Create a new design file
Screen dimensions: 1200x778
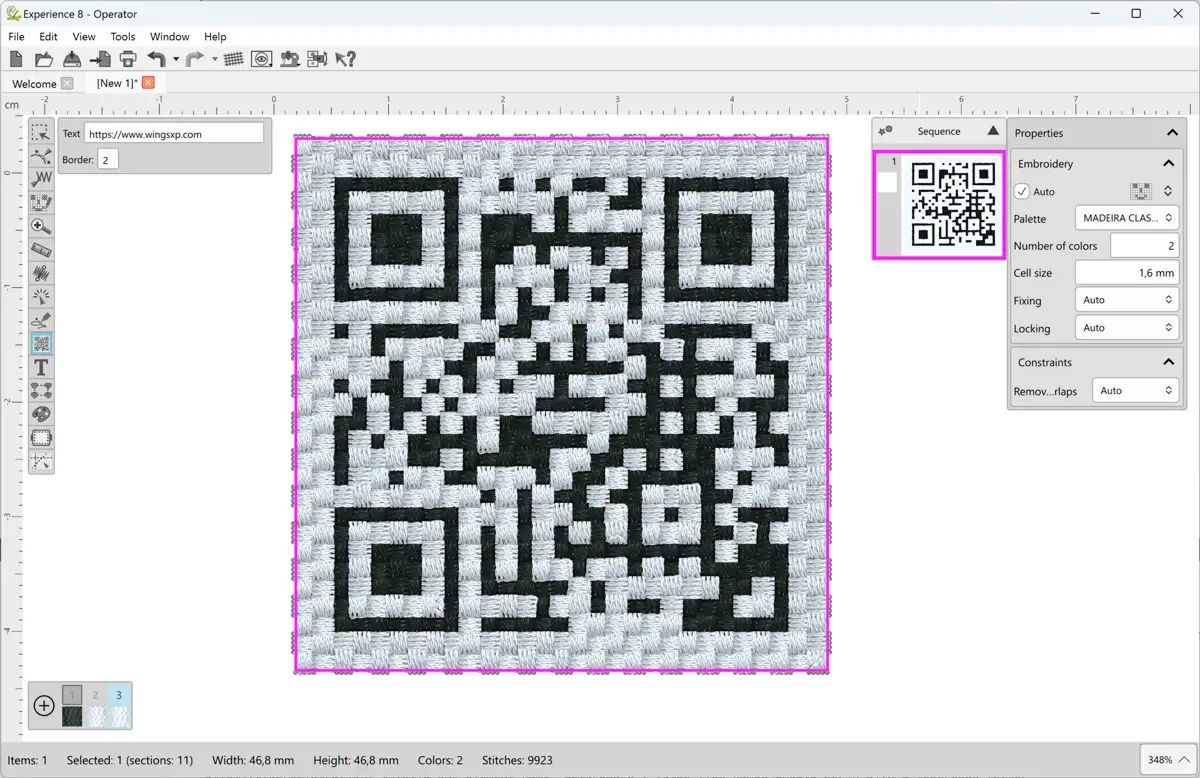pos(16,59)
